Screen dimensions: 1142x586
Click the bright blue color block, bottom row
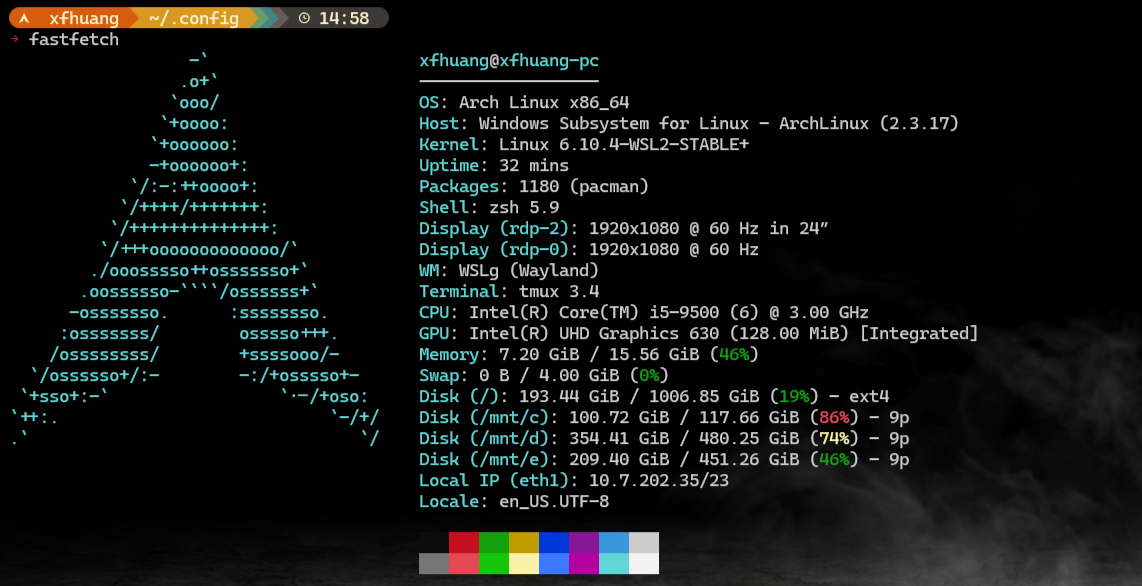coord(554,563)
